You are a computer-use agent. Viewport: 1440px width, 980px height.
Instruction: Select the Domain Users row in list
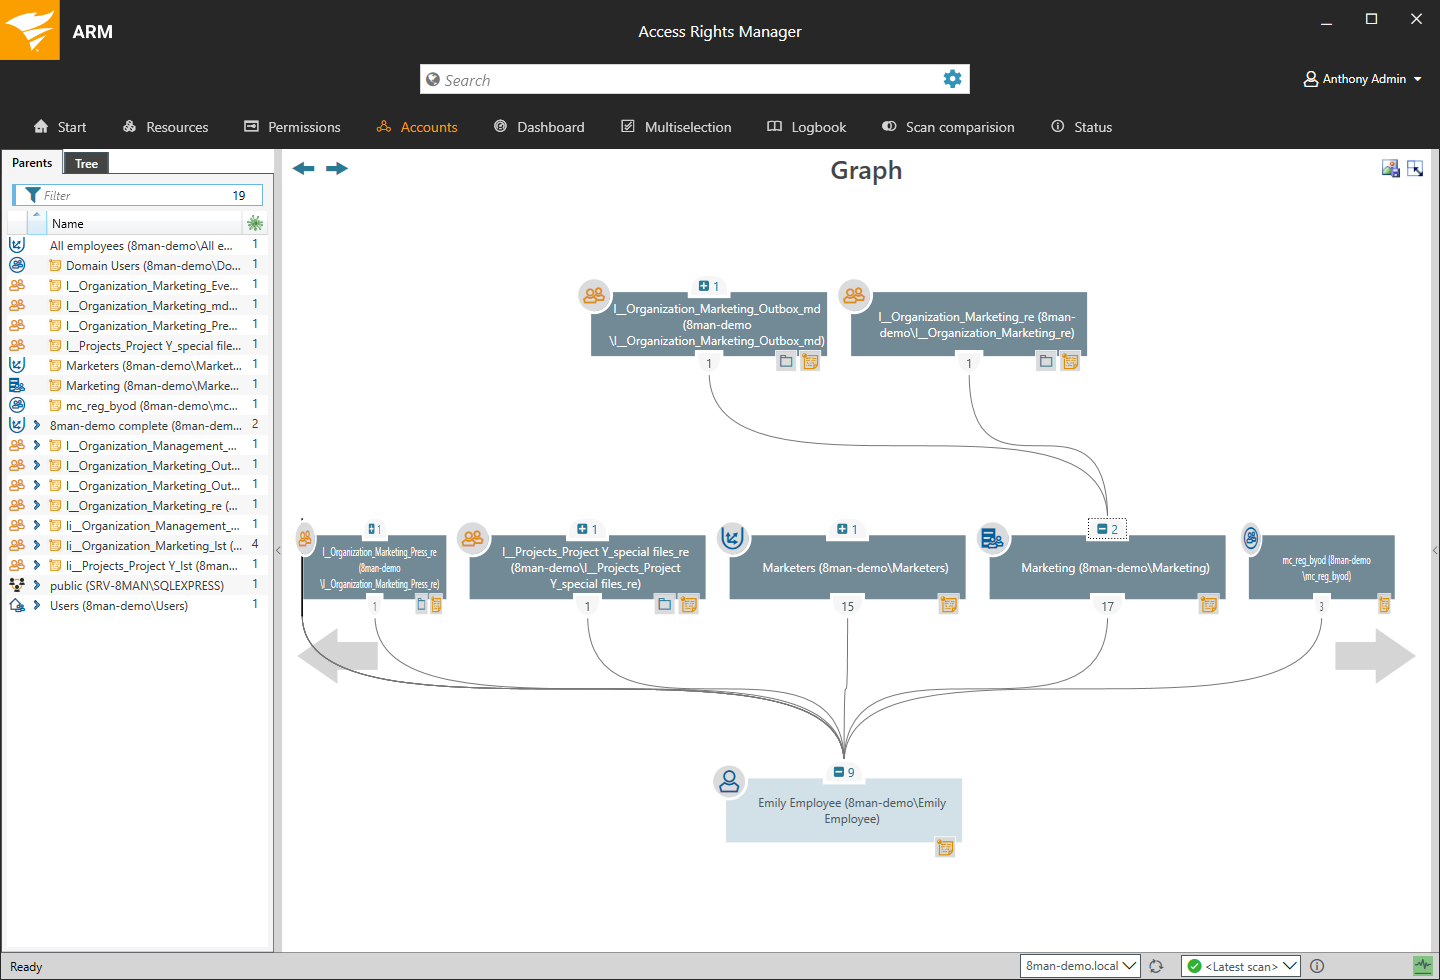click(x=152, y=265)
